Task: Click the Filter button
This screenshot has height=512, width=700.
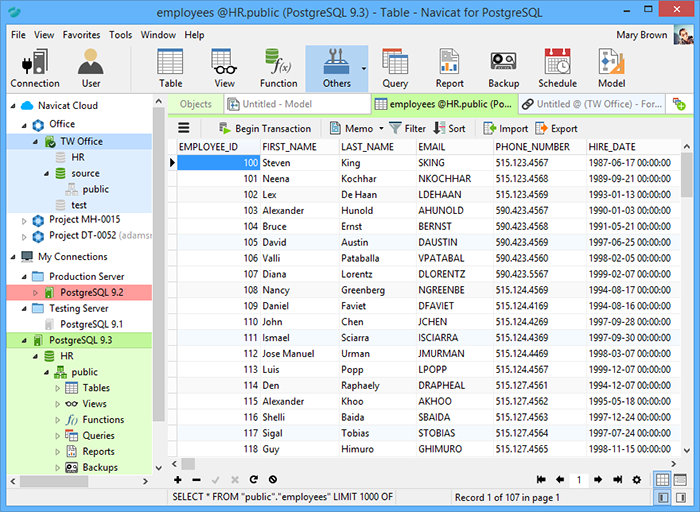Action: point(408,129)
